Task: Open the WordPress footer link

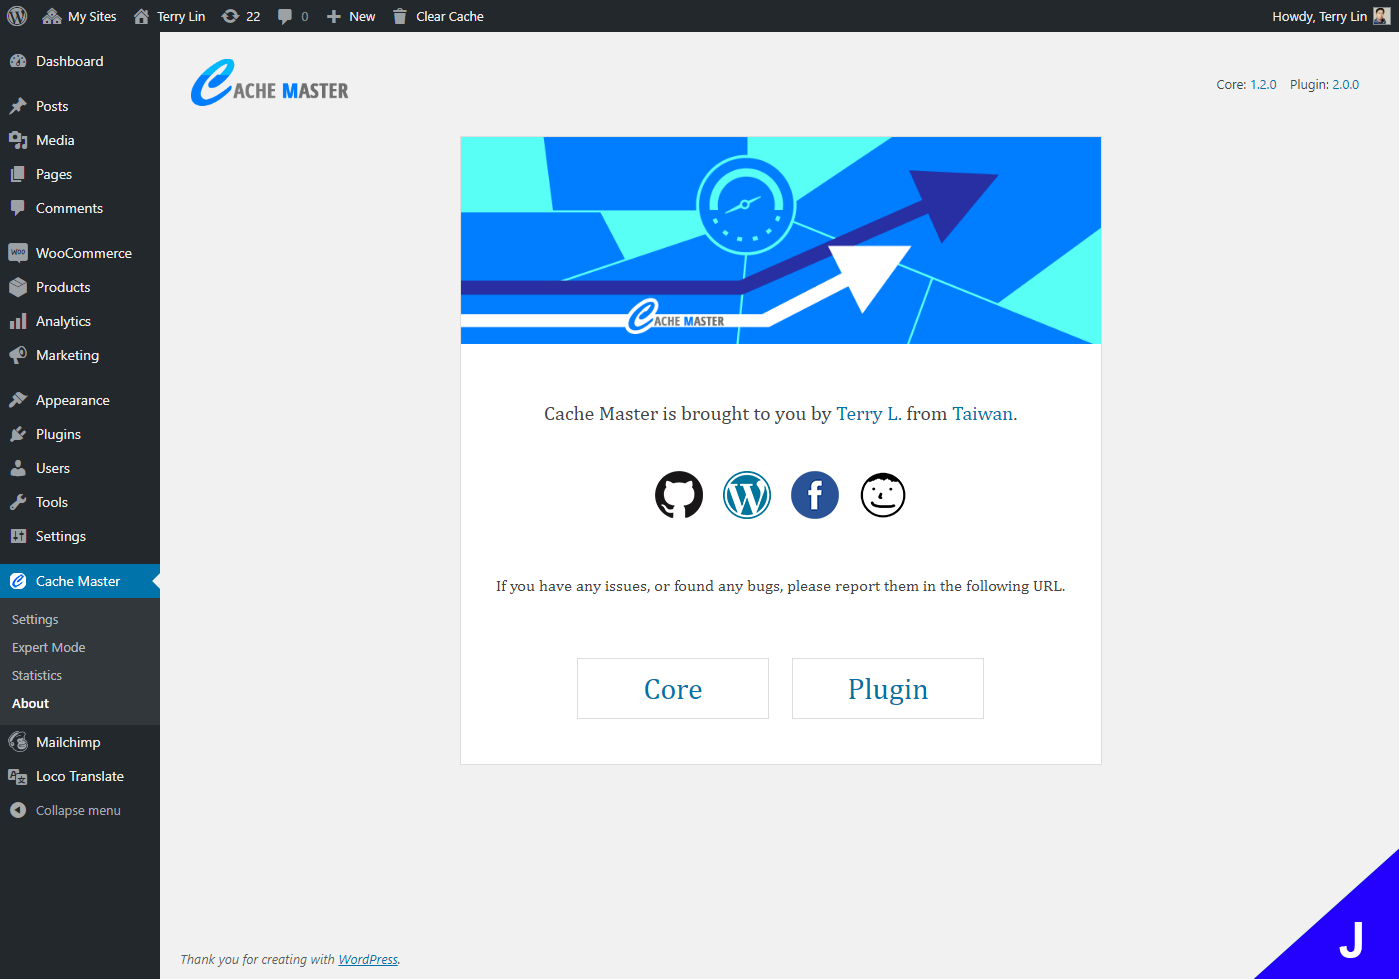Action: pos(368,960)
